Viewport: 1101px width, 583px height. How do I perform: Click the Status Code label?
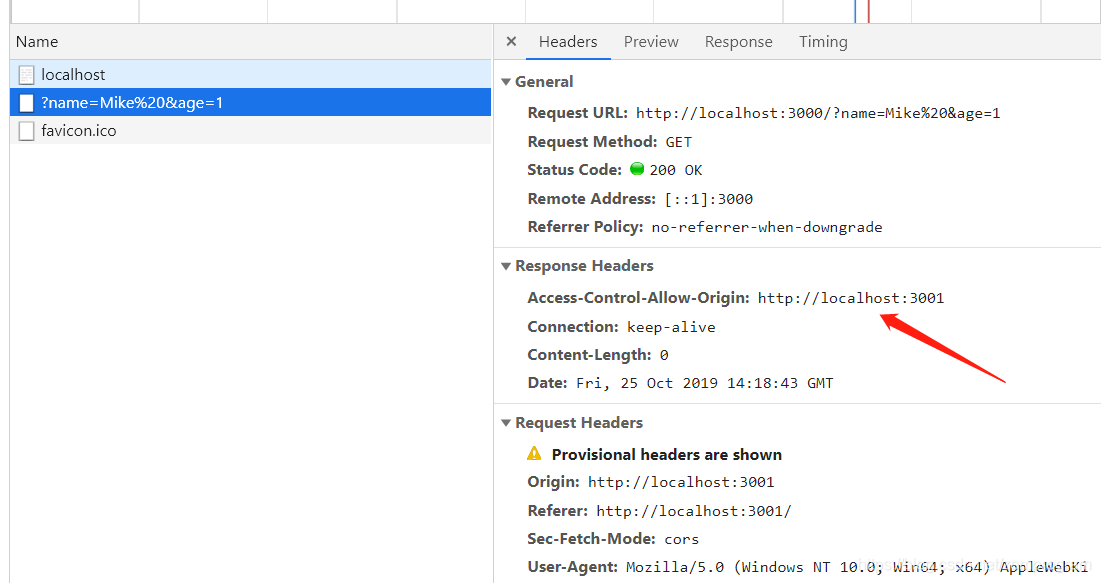(574, 170)
